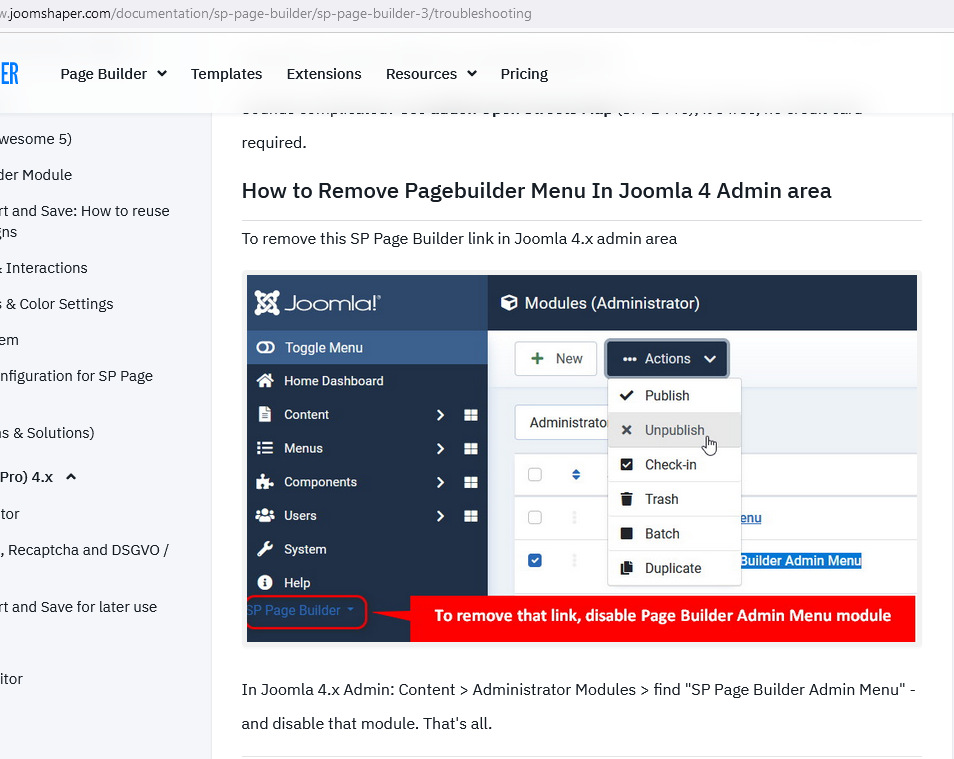This screenshot has width=954, height=759.
Task: Click the Trash bin icon
Action: pos(627,499)
